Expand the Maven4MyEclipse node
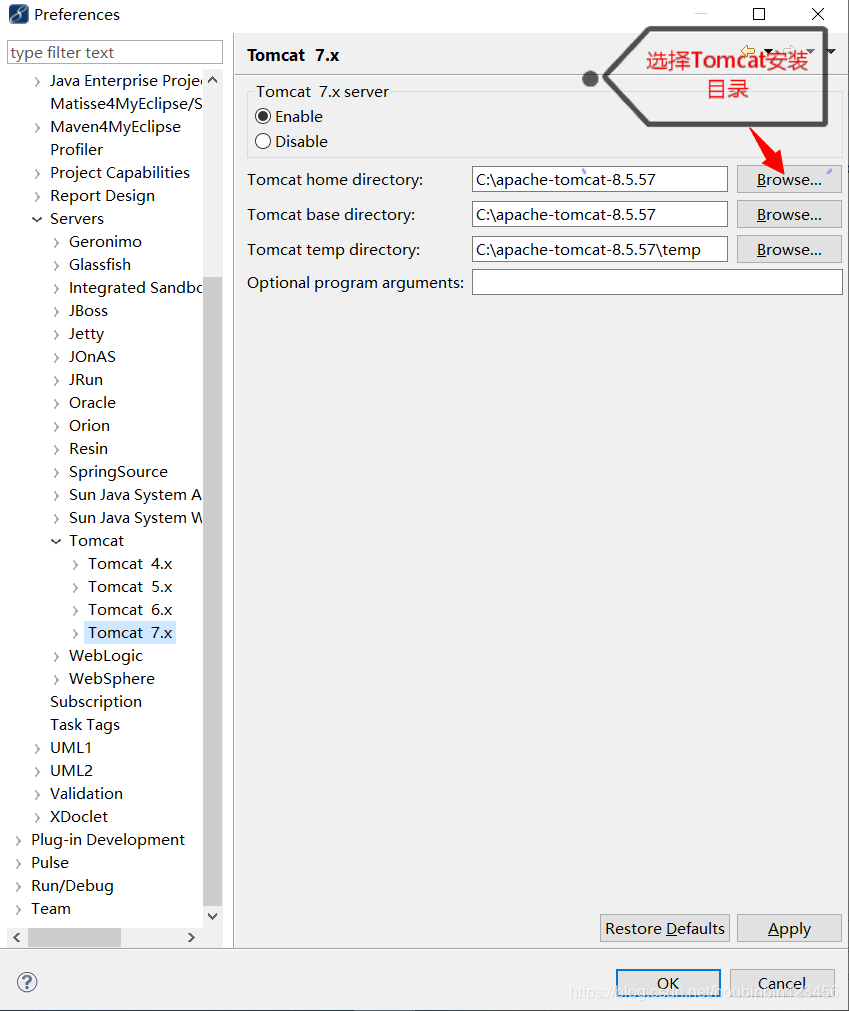This screenshot has width=849, height=1011. coord(37,128)
